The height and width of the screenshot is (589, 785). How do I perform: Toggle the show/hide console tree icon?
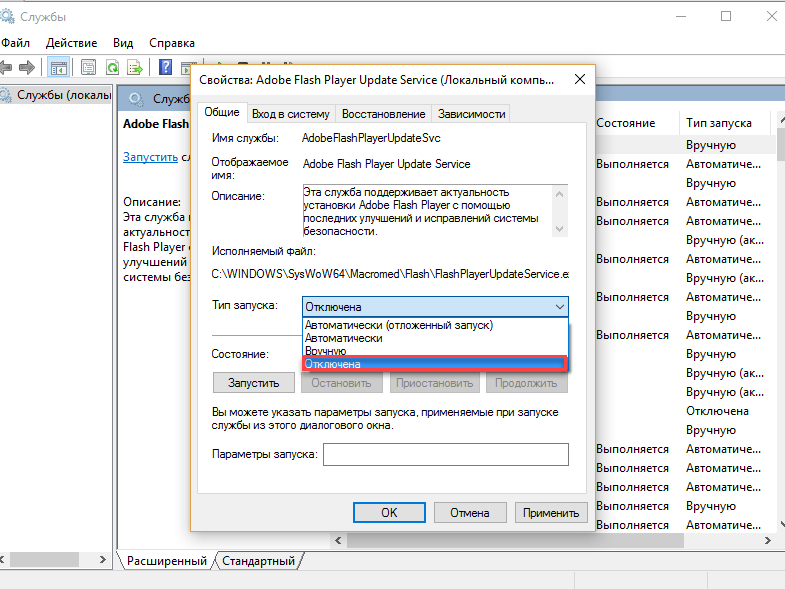coord(59,67)
